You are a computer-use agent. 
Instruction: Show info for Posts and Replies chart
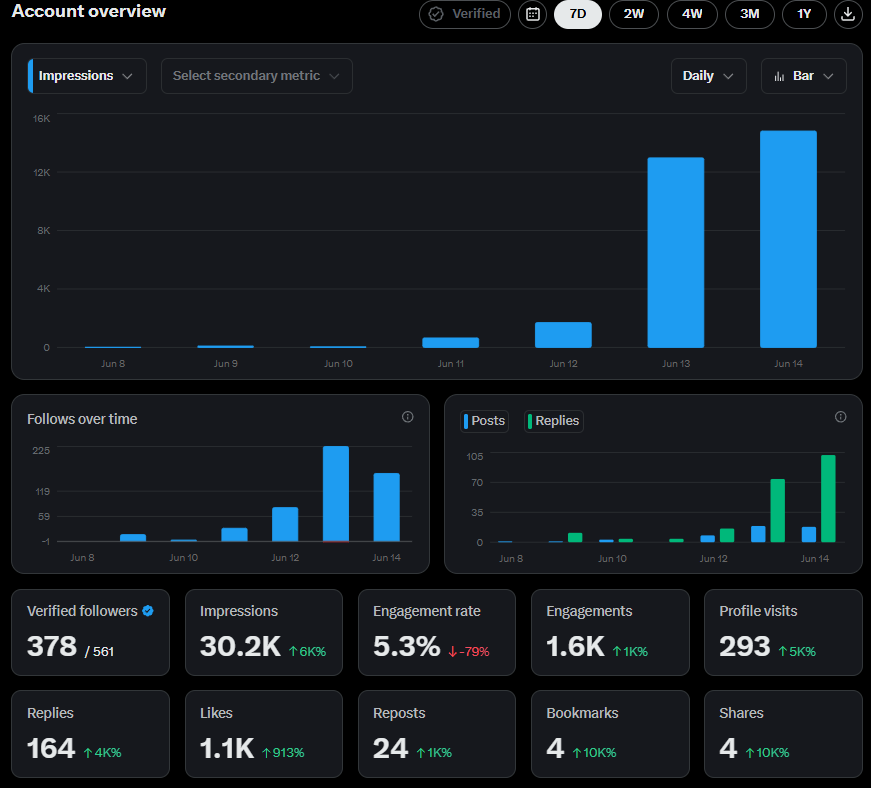tap(840, 417)
